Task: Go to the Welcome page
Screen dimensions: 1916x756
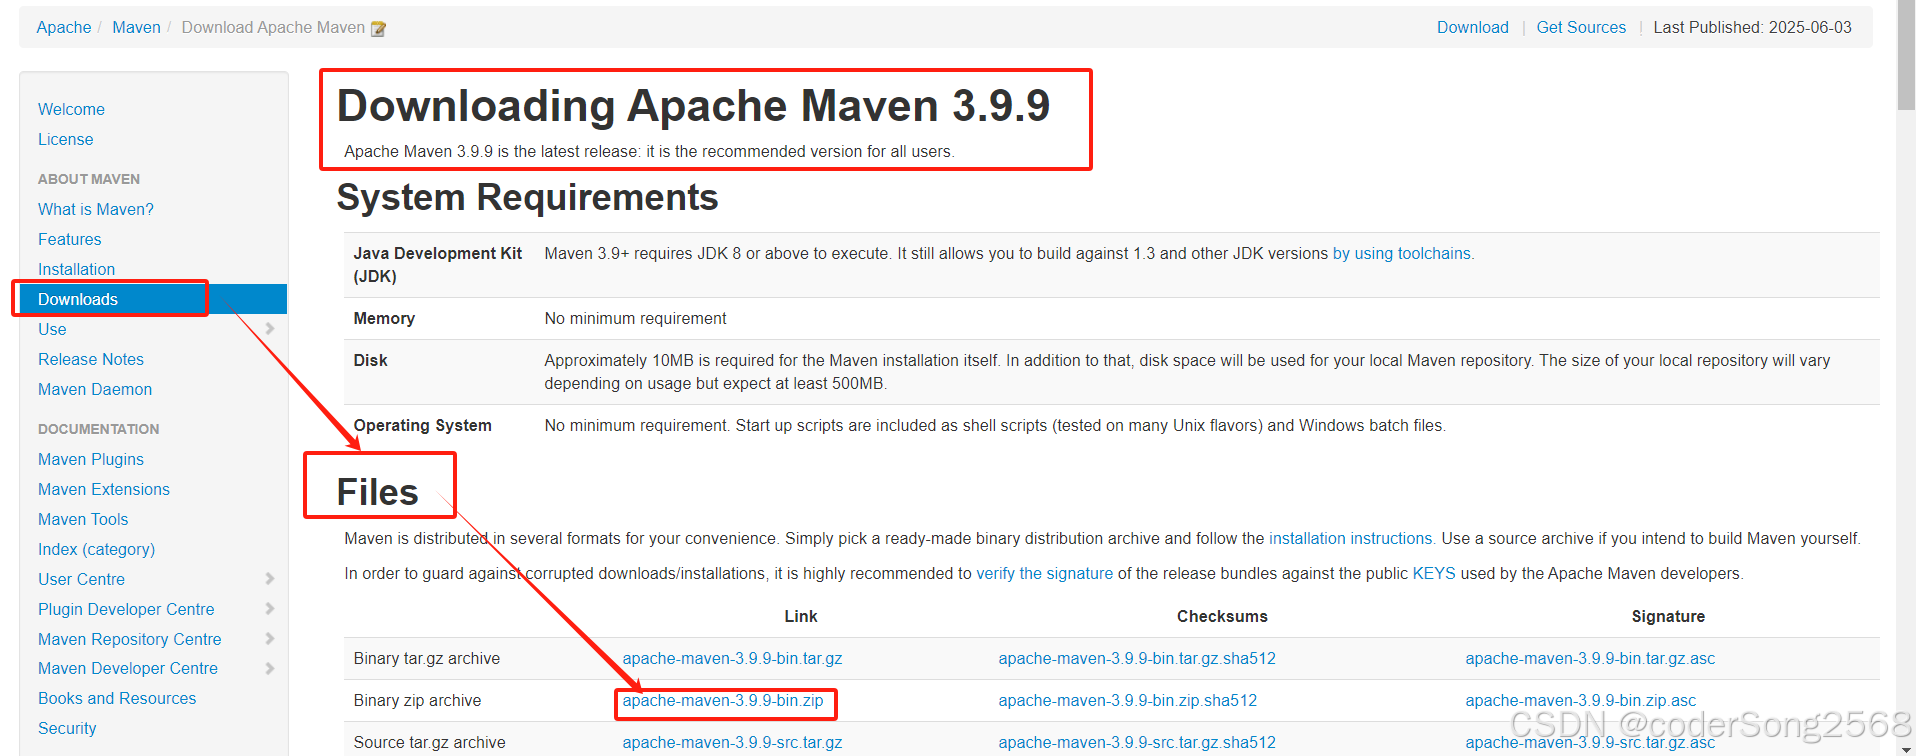Action: [71, 109]
